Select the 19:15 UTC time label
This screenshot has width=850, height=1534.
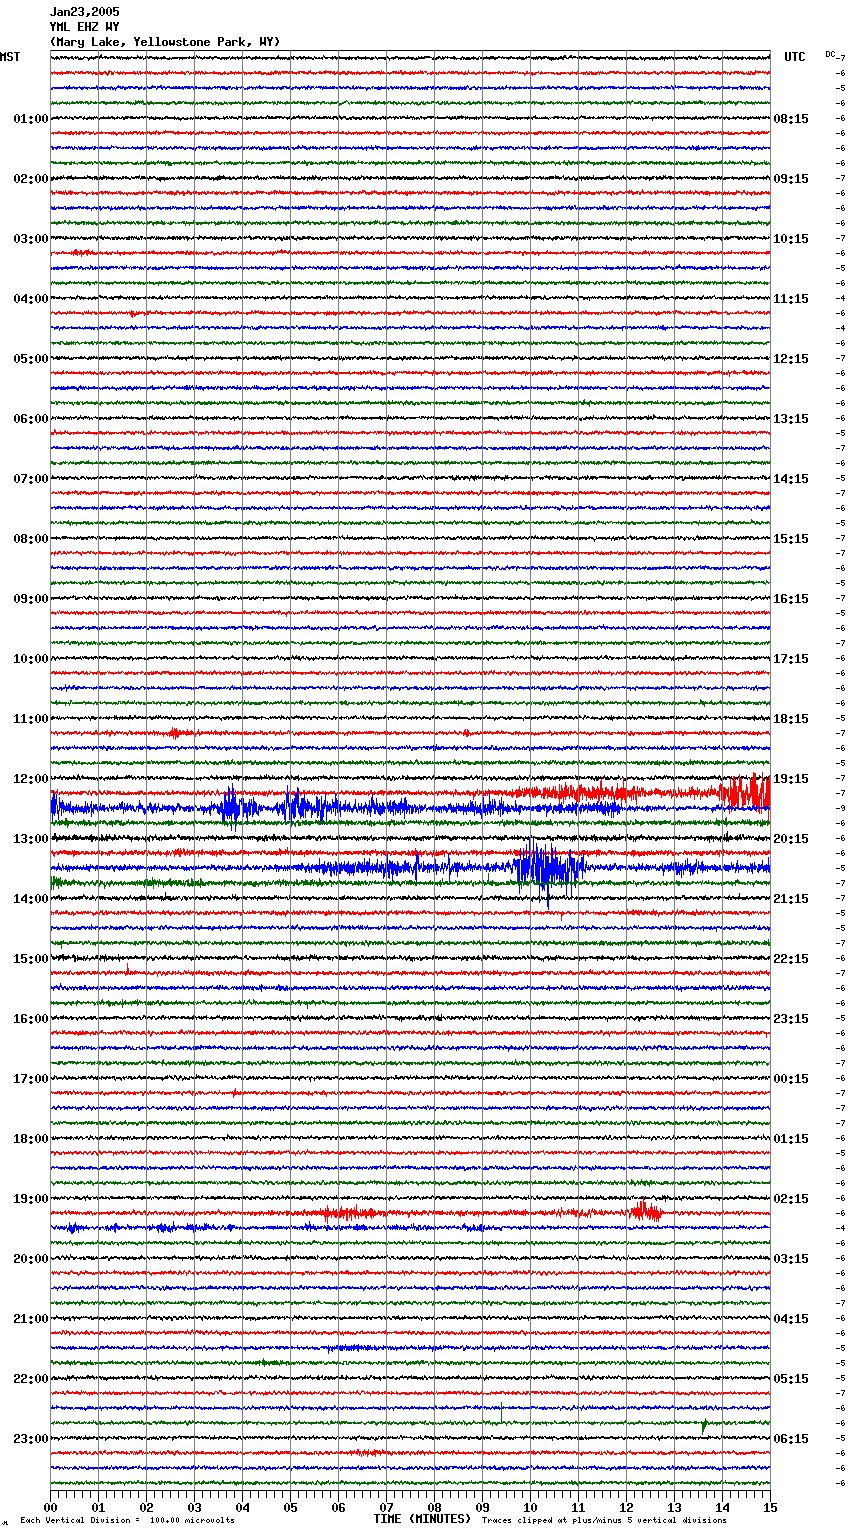pos(791,779)
